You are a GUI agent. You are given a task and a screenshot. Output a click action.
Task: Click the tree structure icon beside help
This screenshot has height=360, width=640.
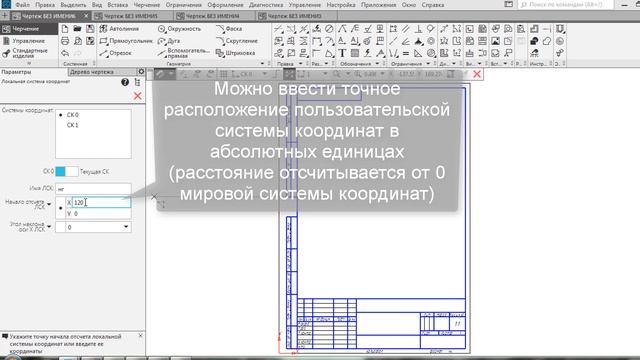pos(138,82)
